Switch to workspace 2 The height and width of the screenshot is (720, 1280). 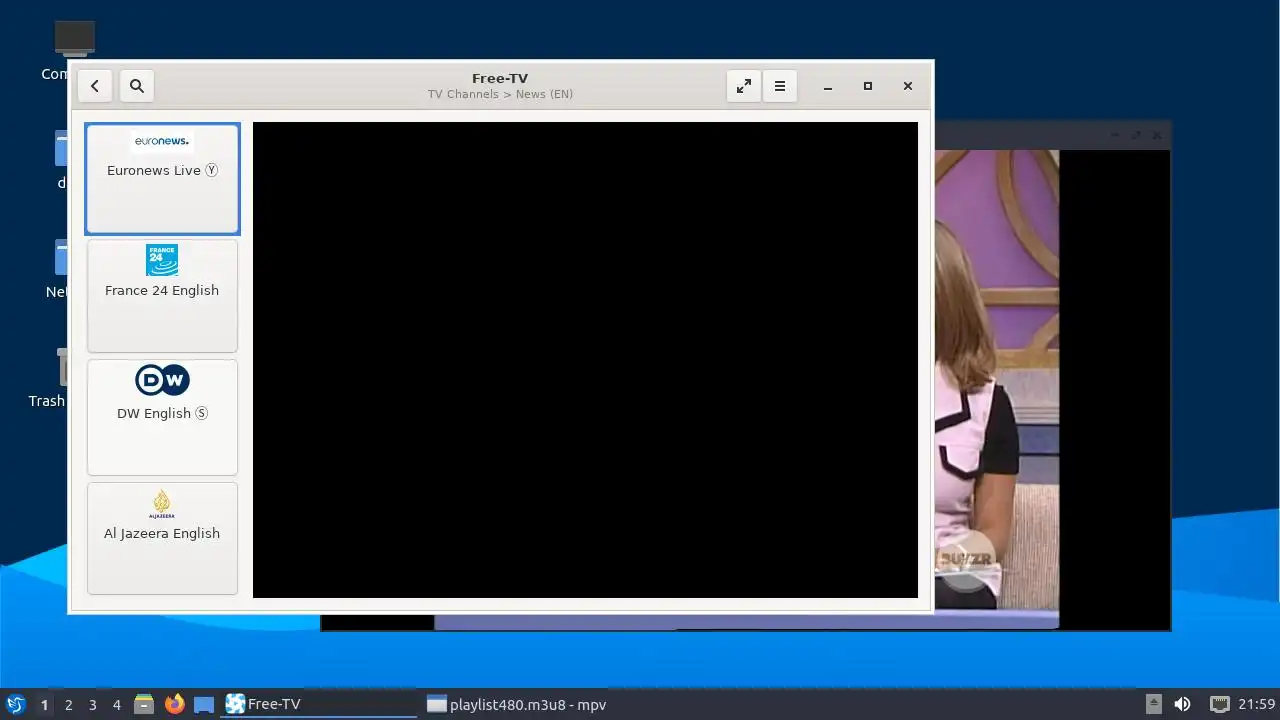pos(68,704)
